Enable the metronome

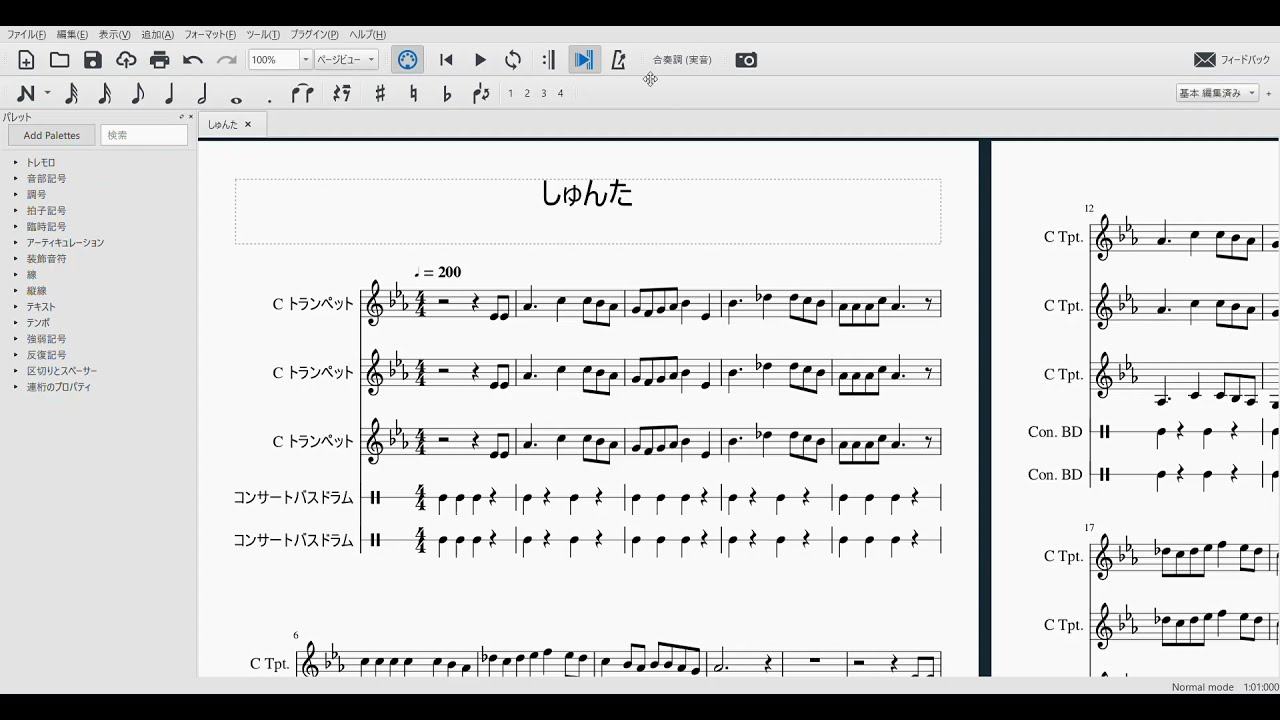(618, 60)
